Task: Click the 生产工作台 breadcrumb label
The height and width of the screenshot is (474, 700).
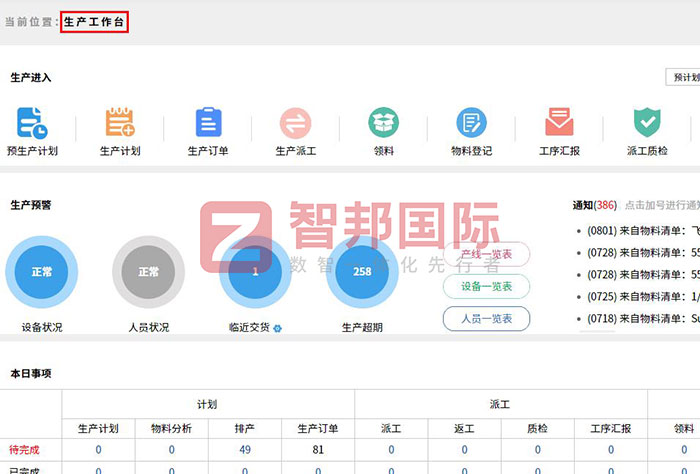Action: coord(95,21)
